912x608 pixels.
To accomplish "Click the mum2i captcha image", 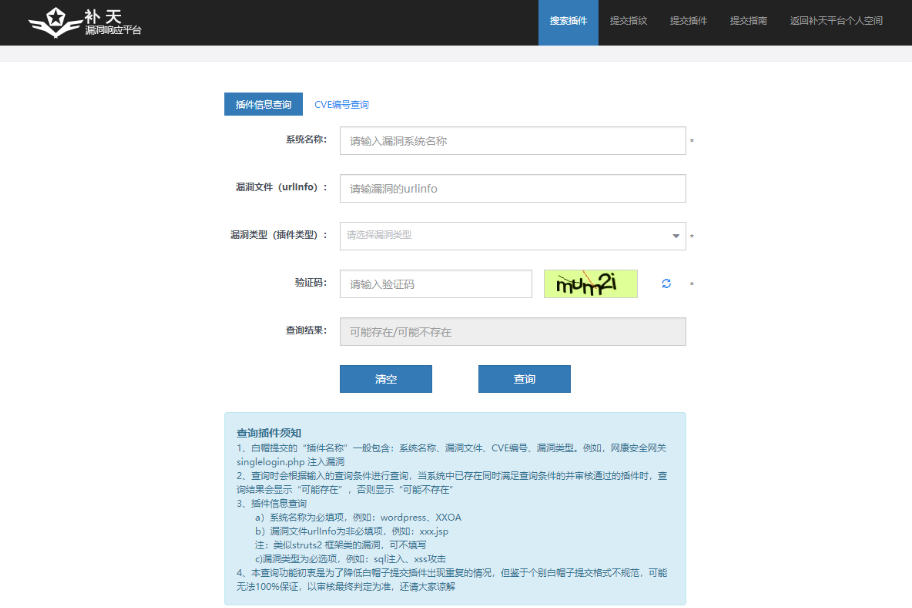I will pos(590,284).
